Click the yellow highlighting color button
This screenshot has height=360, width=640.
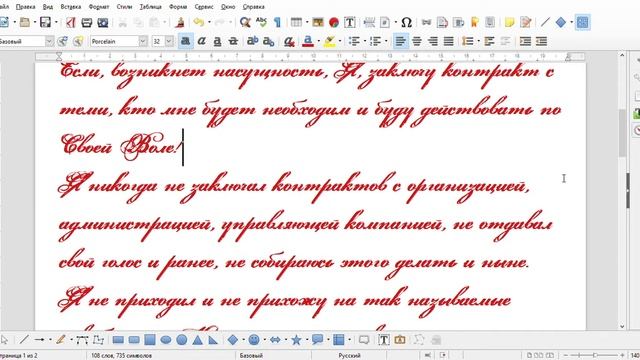point(329,41)
